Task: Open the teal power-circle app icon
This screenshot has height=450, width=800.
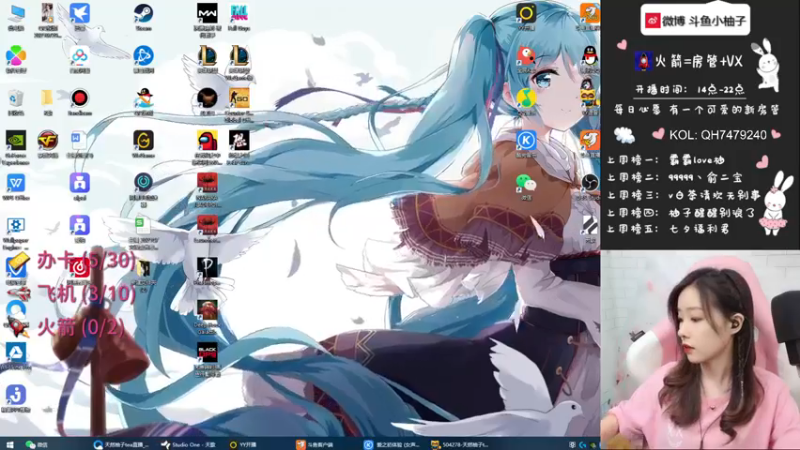Action: click(143, 182)
